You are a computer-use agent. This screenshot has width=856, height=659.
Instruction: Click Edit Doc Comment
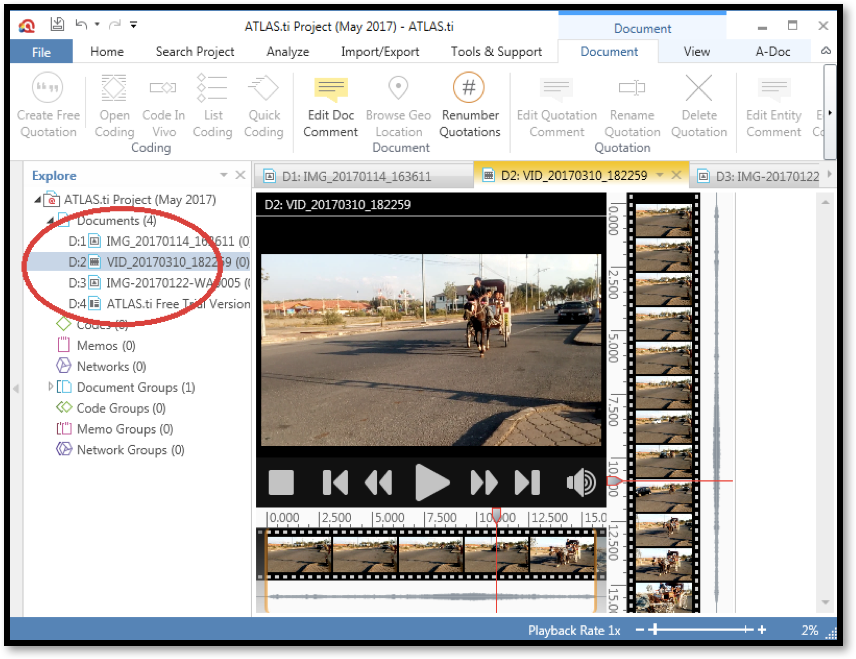pyautogui.click(x=330, y=105)
